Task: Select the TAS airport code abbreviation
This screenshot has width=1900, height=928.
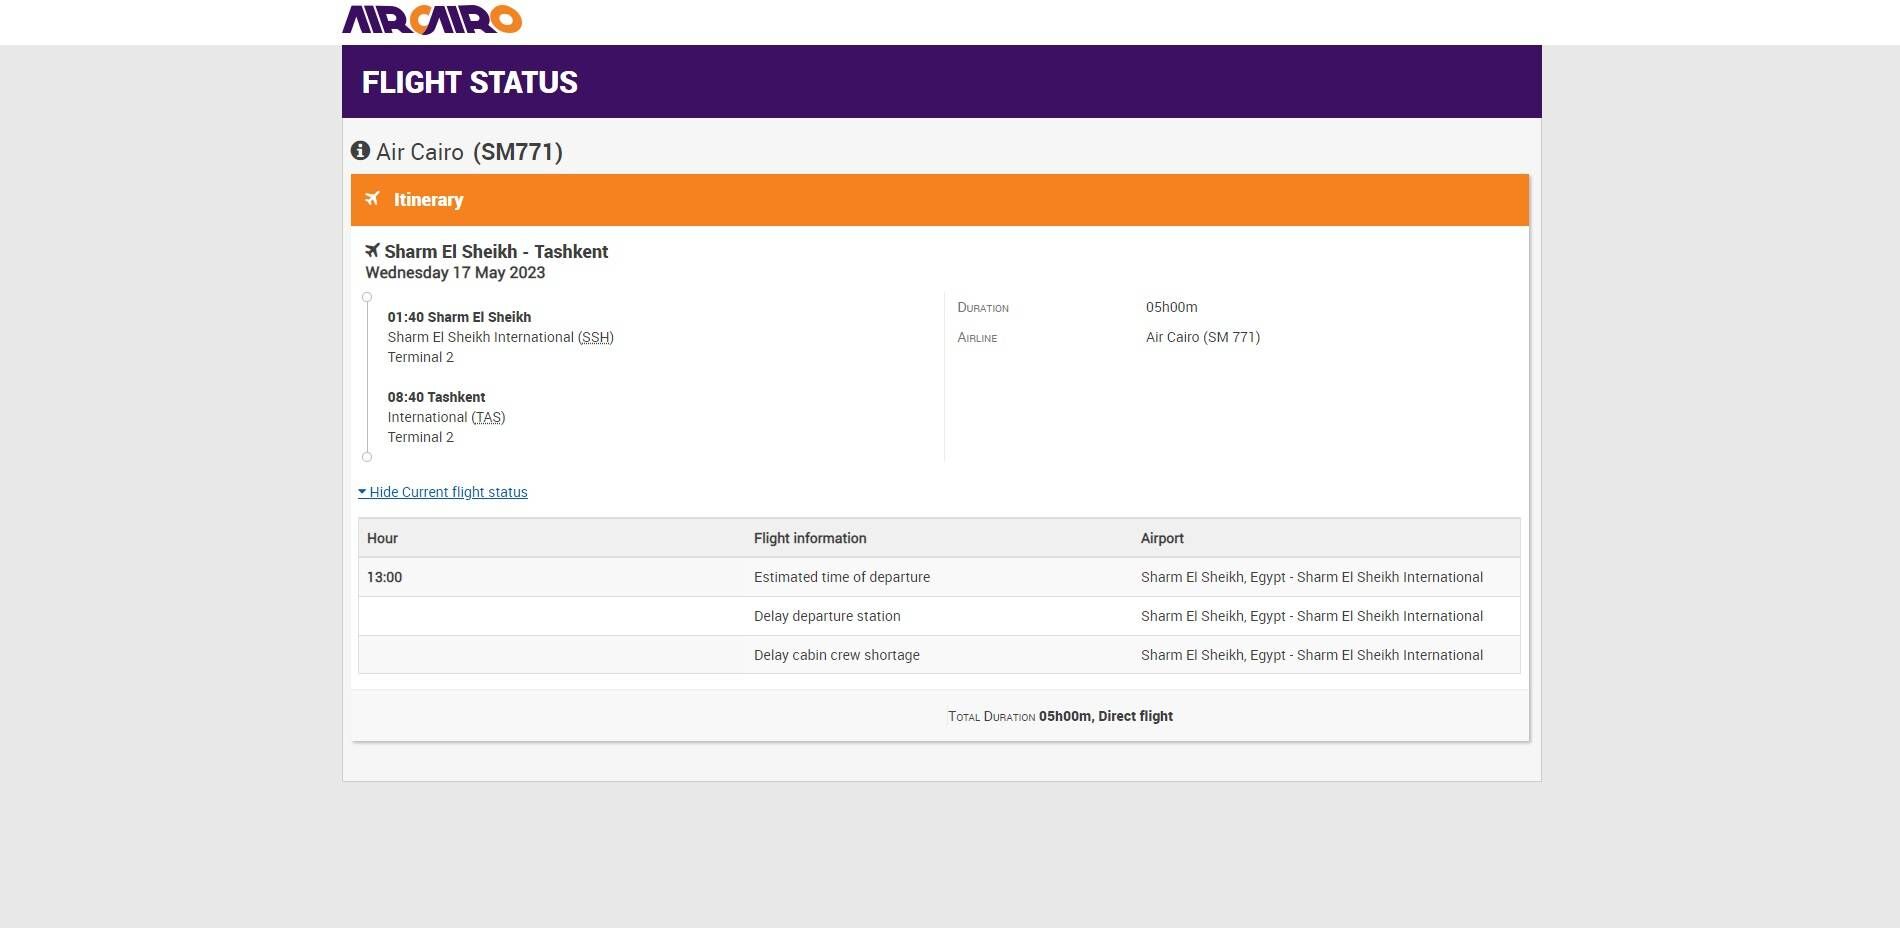Action: pos(489,417)
